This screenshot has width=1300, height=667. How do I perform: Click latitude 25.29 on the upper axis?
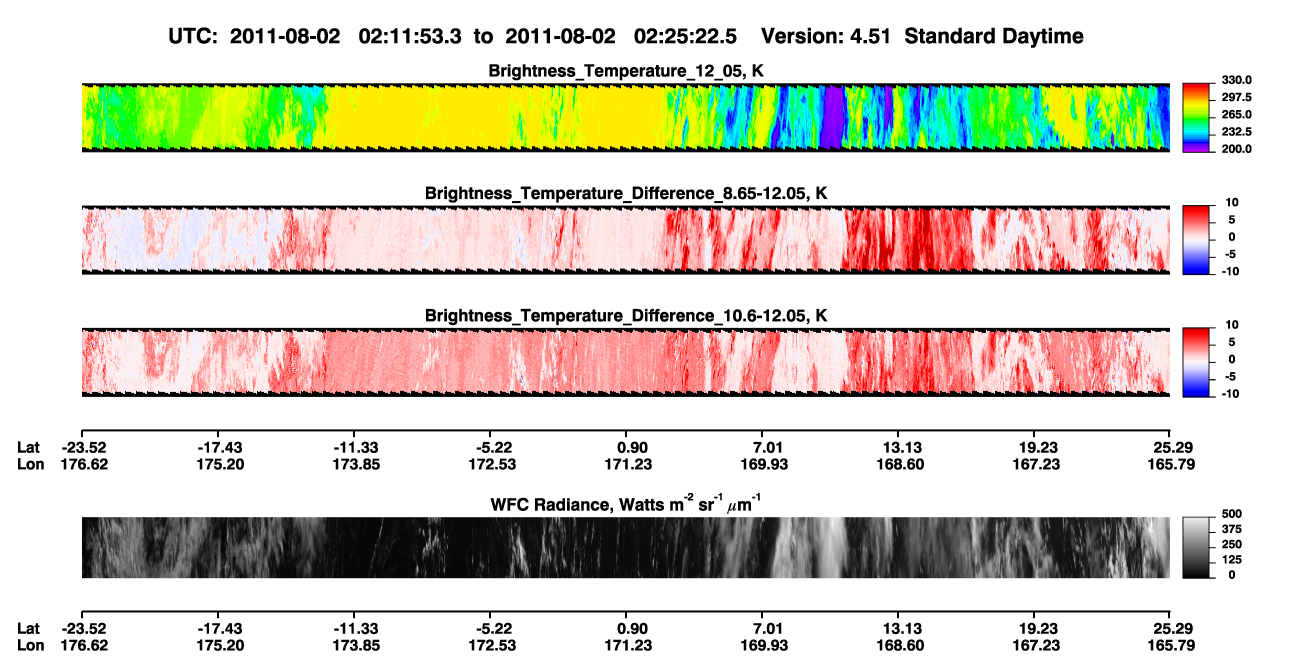tap(1170, 447)
